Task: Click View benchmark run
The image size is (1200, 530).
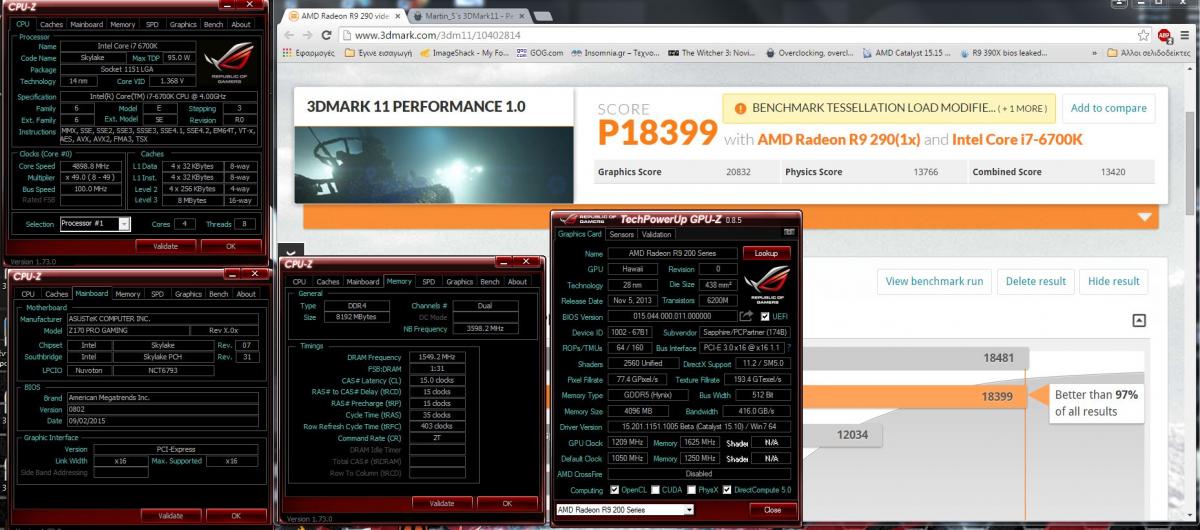Action: coord(934,282)
